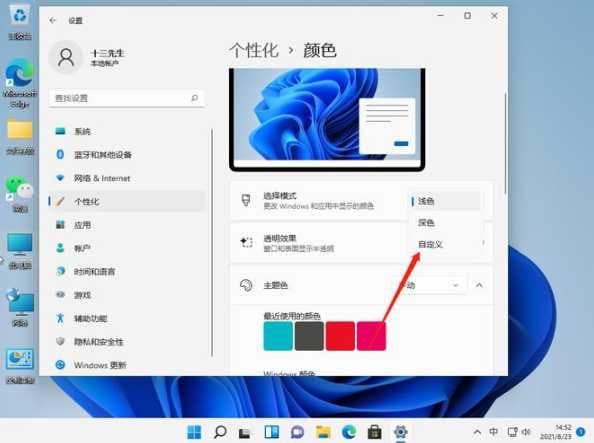
Task: Open 蓝牙和其他设备 in the sidebar
Action: coord(127,155)
